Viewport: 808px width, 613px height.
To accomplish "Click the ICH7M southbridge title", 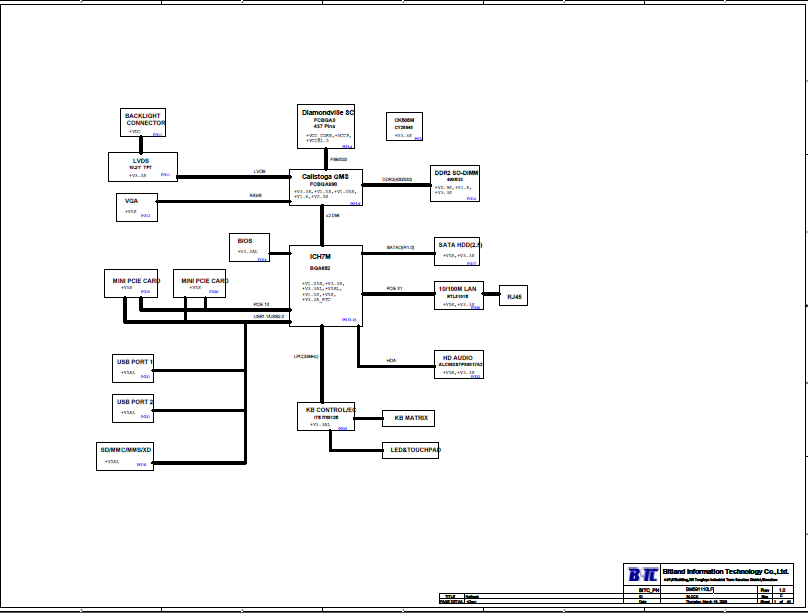I will pyautogui.click(x=320, y=257).
